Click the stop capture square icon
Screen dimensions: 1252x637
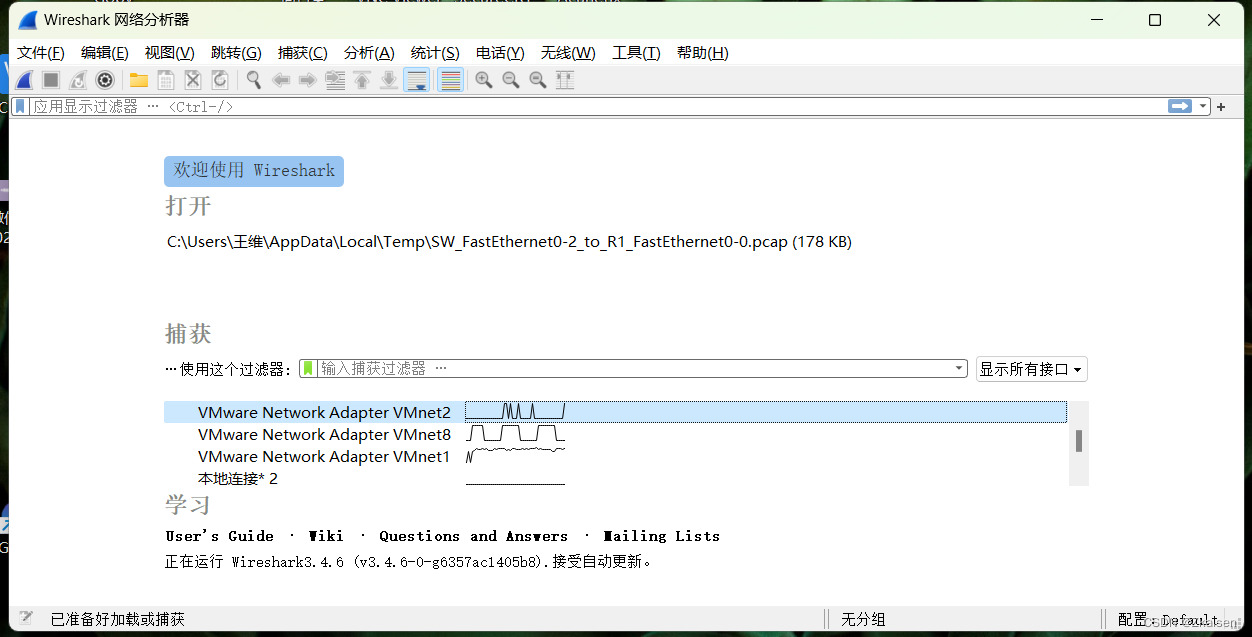51,80
